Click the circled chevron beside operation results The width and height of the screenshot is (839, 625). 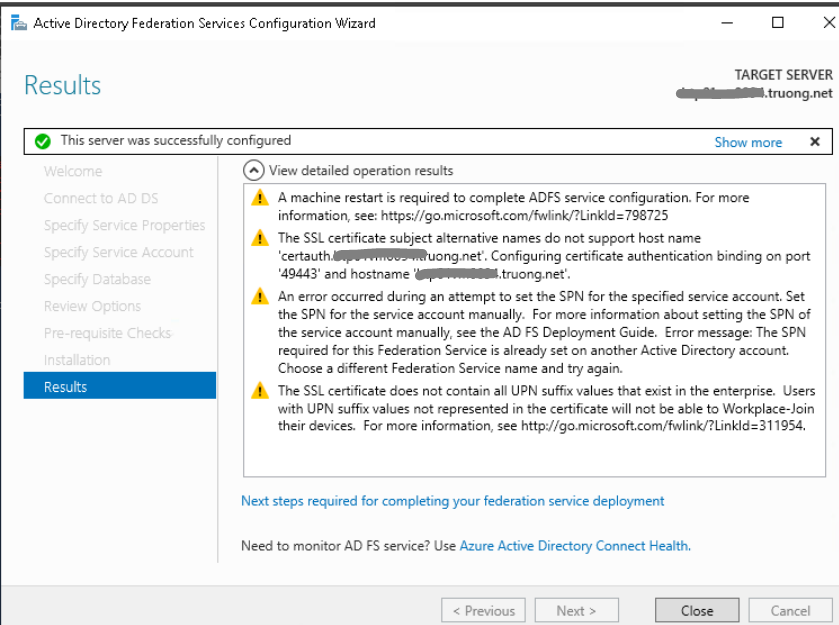(254, 169)
